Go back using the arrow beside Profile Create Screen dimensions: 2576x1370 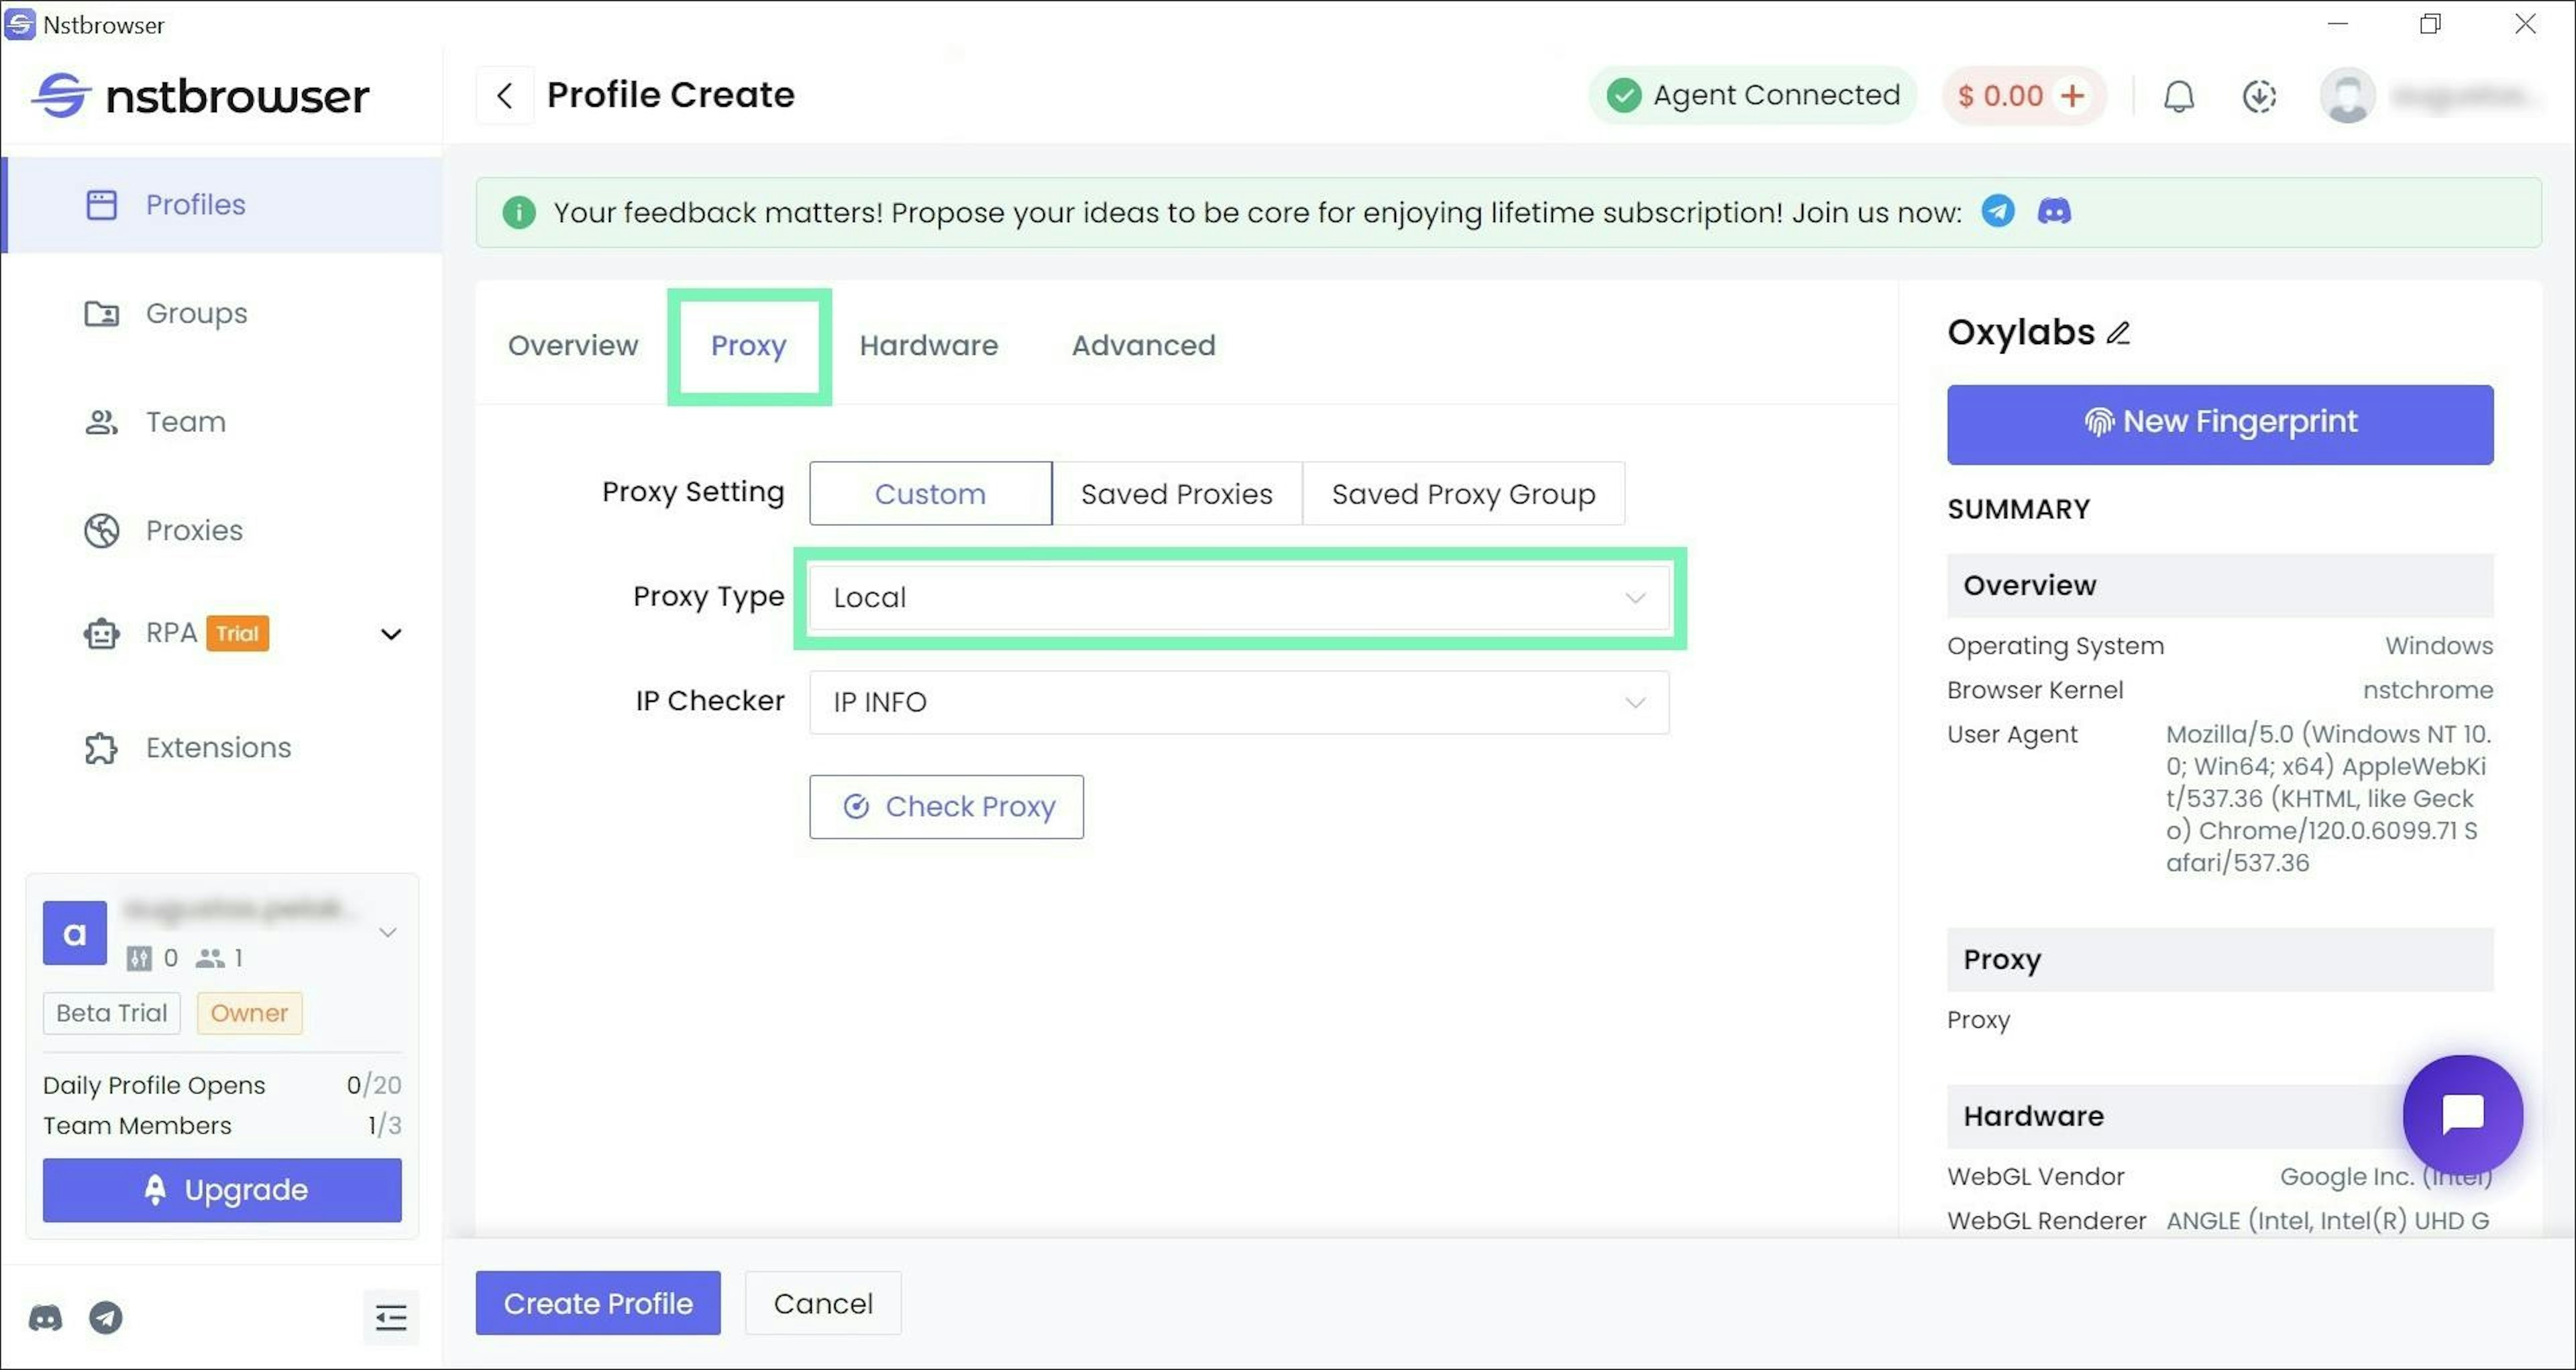pos(505,95)
